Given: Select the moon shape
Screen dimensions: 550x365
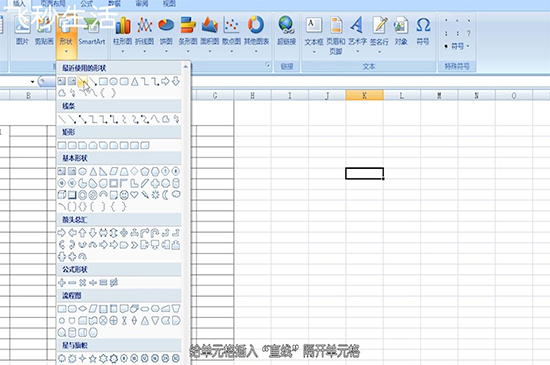Looking at the screenshot, I should (x=166, y=195).
